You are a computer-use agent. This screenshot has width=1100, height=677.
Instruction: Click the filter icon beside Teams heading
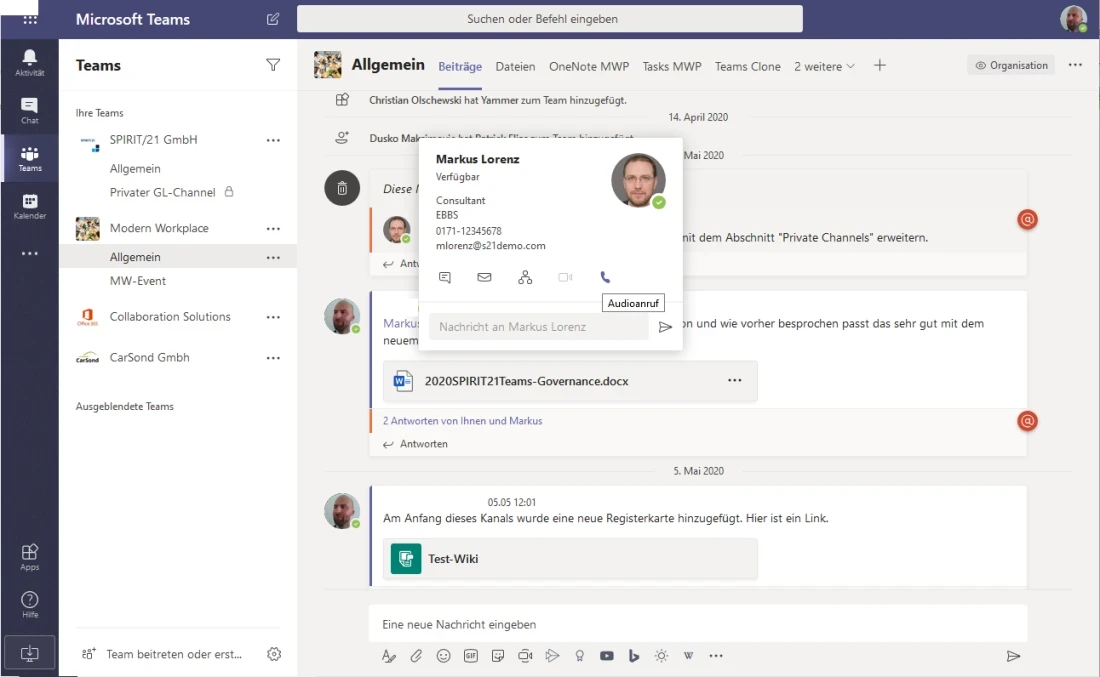pyautogui.click(x=273, y=65)
